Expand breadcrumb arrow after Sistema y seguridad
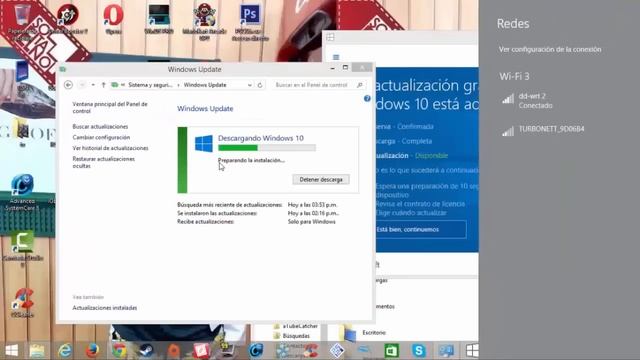 pyautogui.click(x=178, y=85)
